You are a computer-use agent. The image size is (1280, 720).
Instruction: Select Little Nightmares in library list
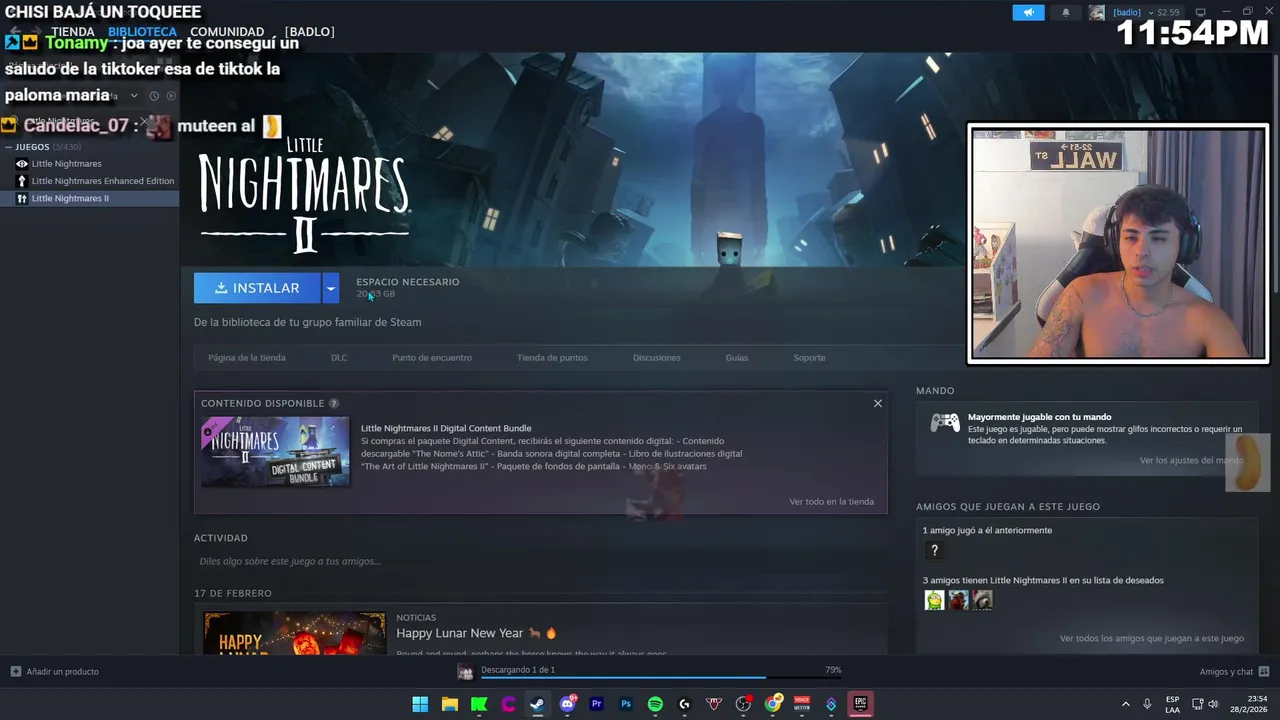click(x=66, y=163)
